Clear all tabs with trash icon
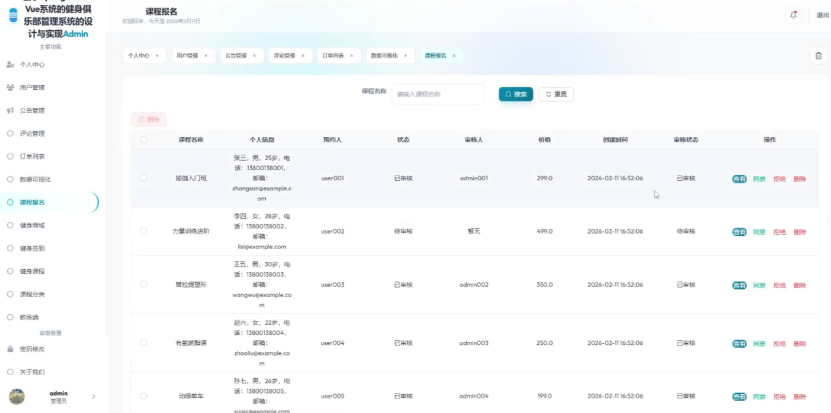Image resolution: width=831 pixels, height=413 pixels. click(818, 56)
